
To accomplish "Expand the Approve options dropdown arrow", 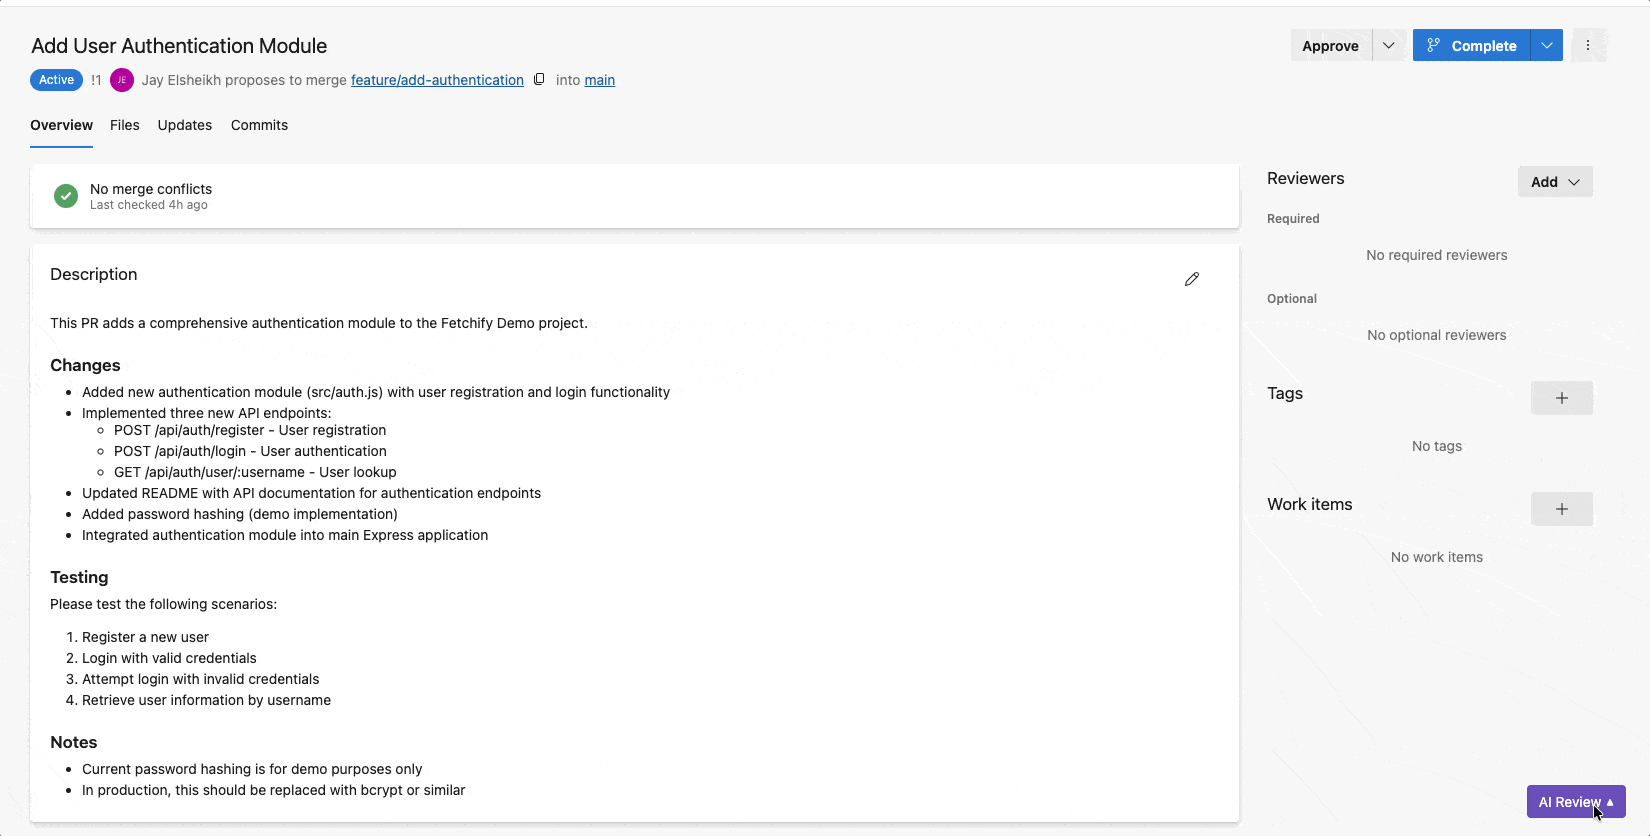I will pyautogui.click(x=1388, y=45).
